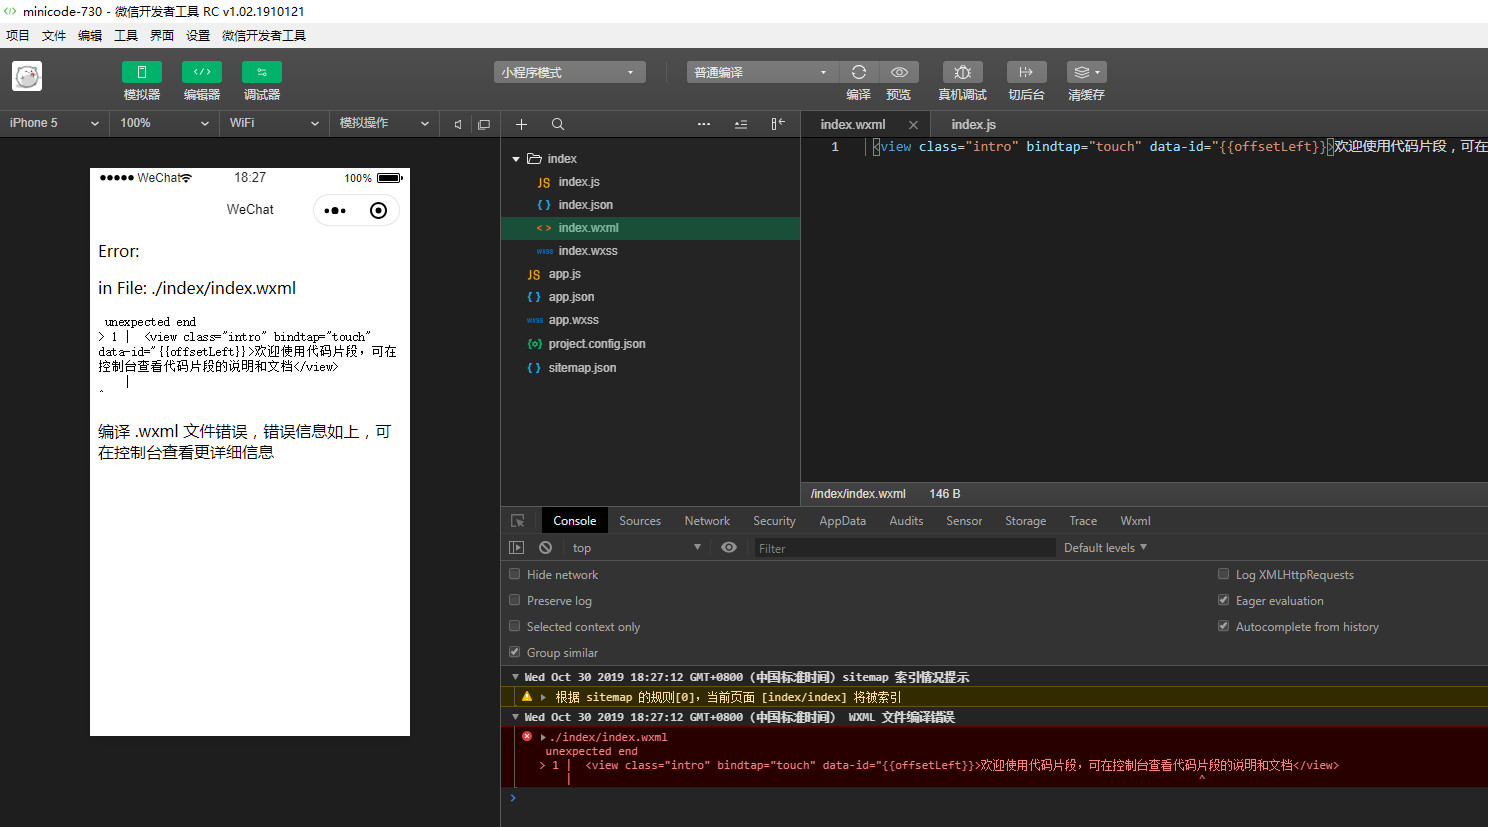Viewport: 1488px width, 827px height.
Task: Enable Log XMLHttpRequests checkbox
Action: pyautogui.click(x=1223, y=574)
